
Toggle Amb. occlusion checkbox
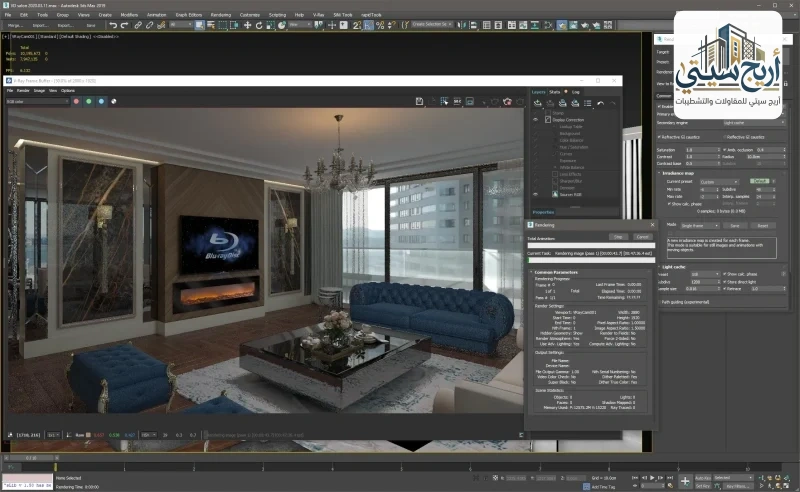point(724,150)
